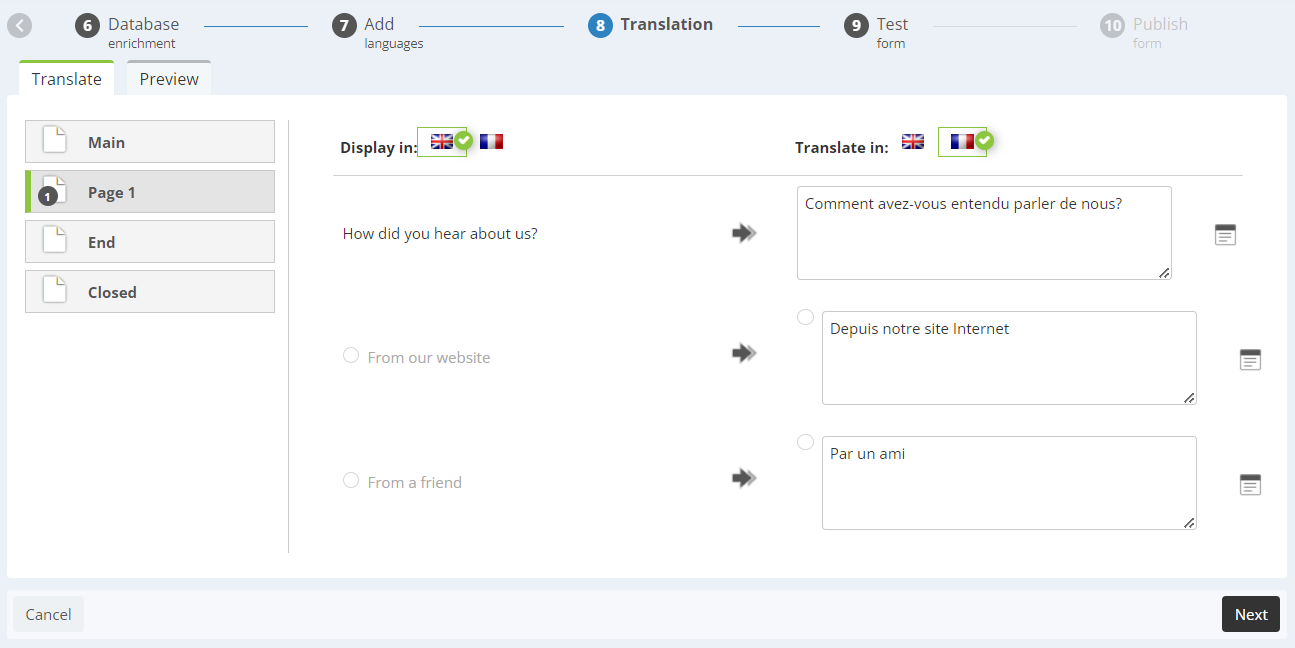Viewport: 1295px width, 648px height.
Task: Click into 'Depuis notre site Internet' textarea
Action: click(1009, 358)
